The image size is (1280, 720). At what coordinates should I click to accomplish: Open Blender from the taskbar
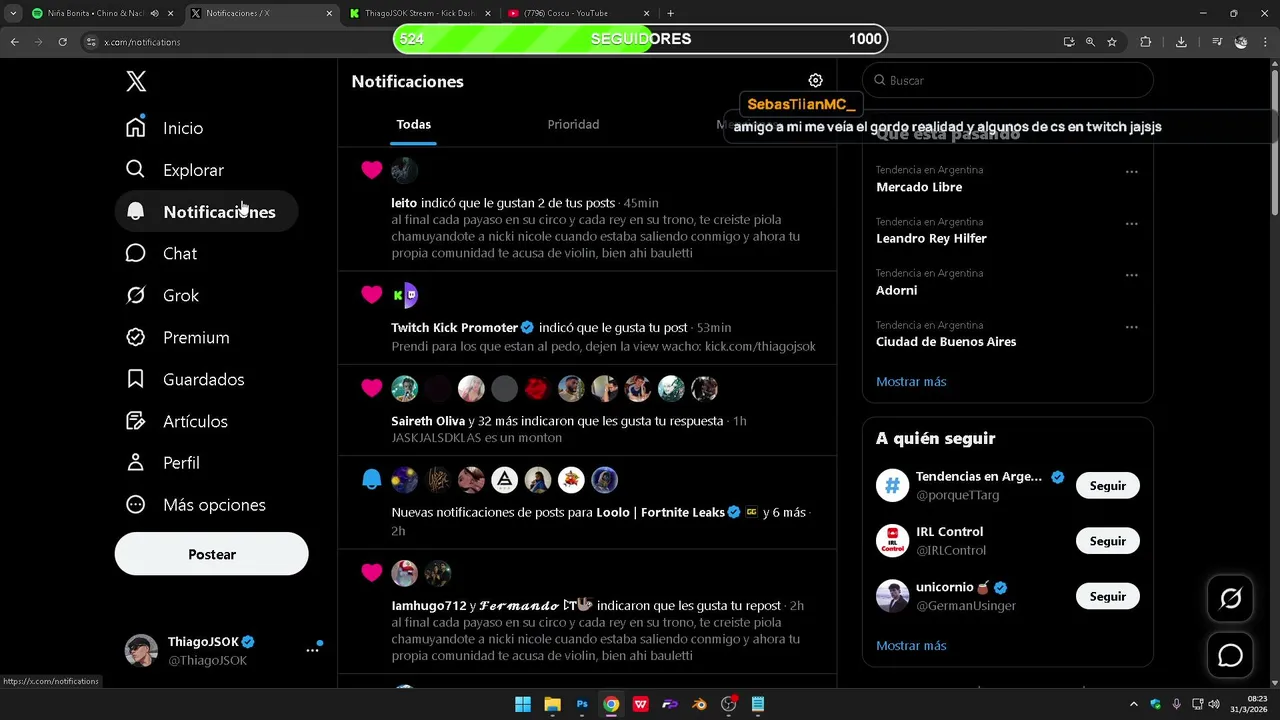[x=699, y=704]
